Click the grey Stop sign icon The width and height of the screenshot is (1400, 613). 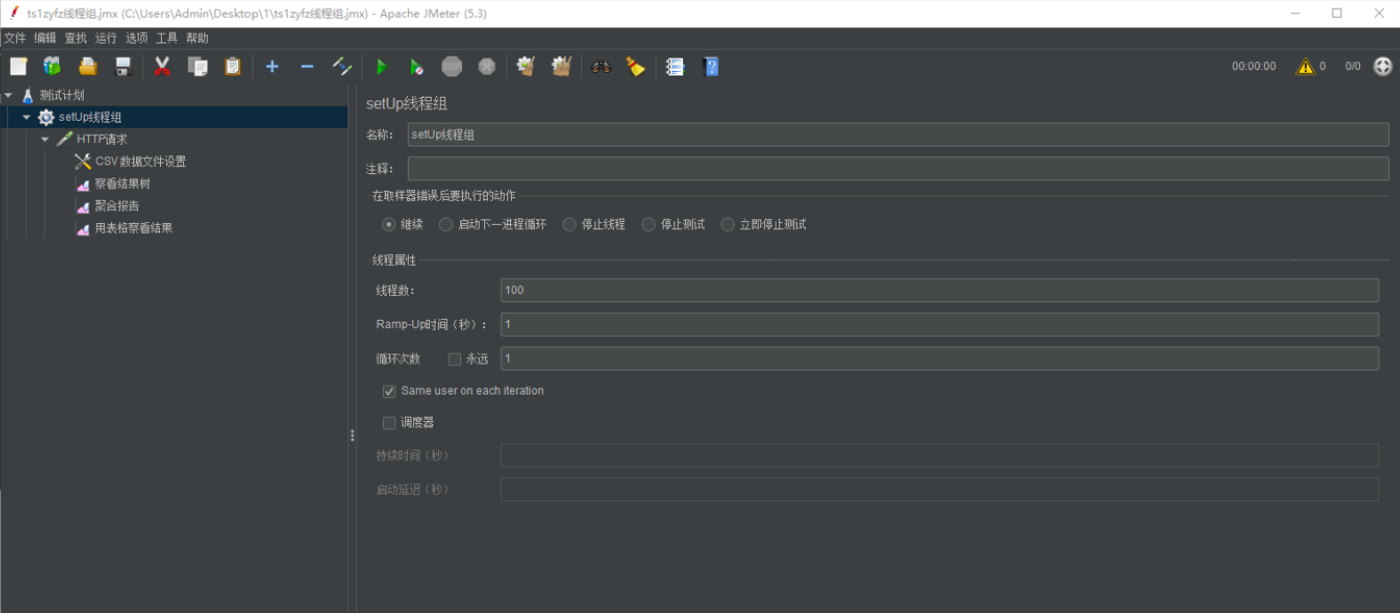(452, 67)
